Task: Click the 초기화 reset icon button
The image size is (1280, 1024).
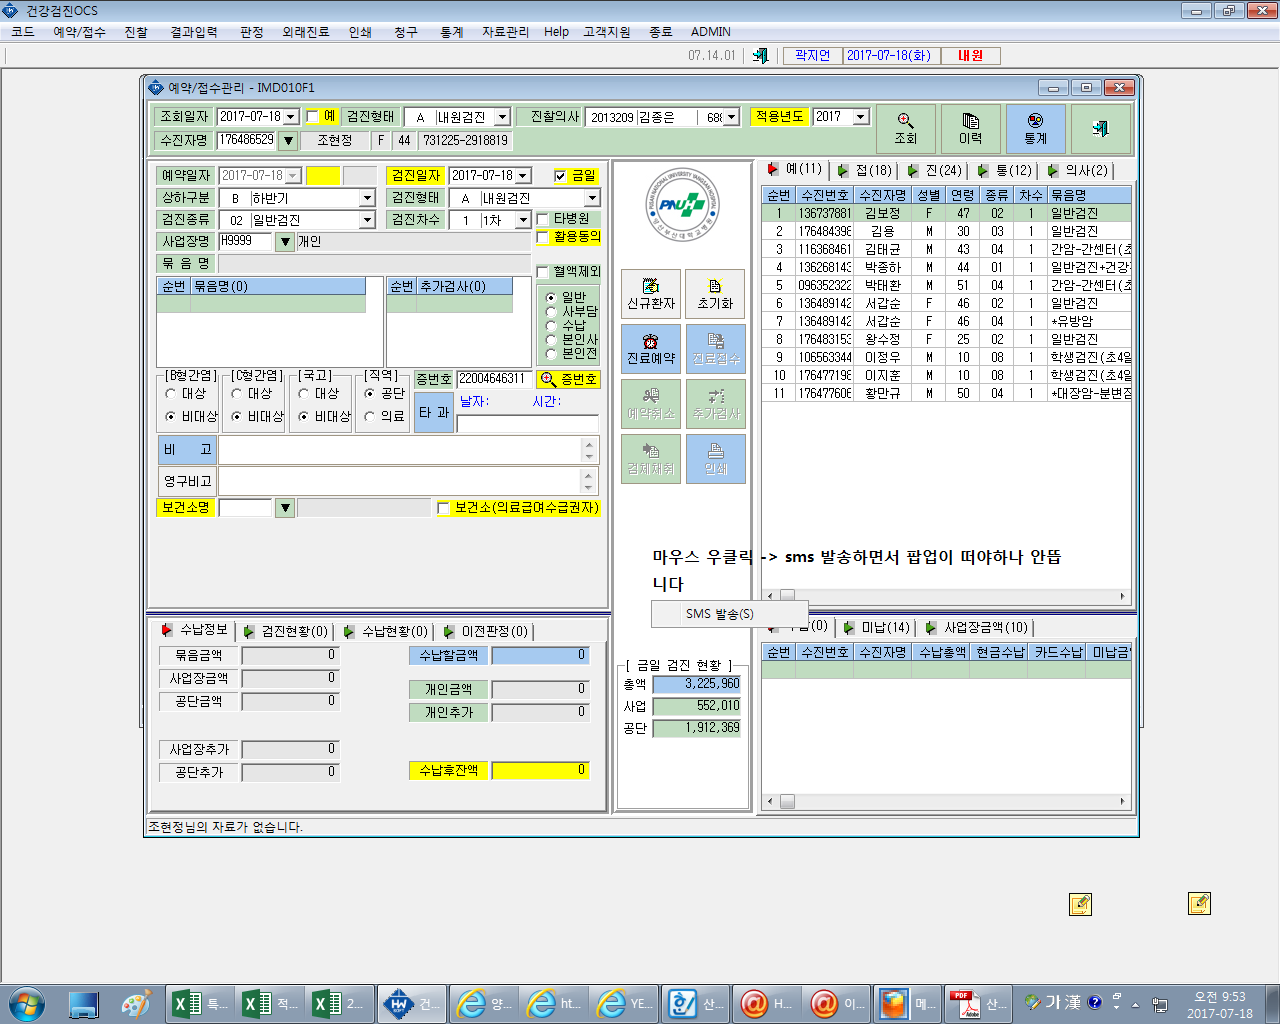Action: 716,294
